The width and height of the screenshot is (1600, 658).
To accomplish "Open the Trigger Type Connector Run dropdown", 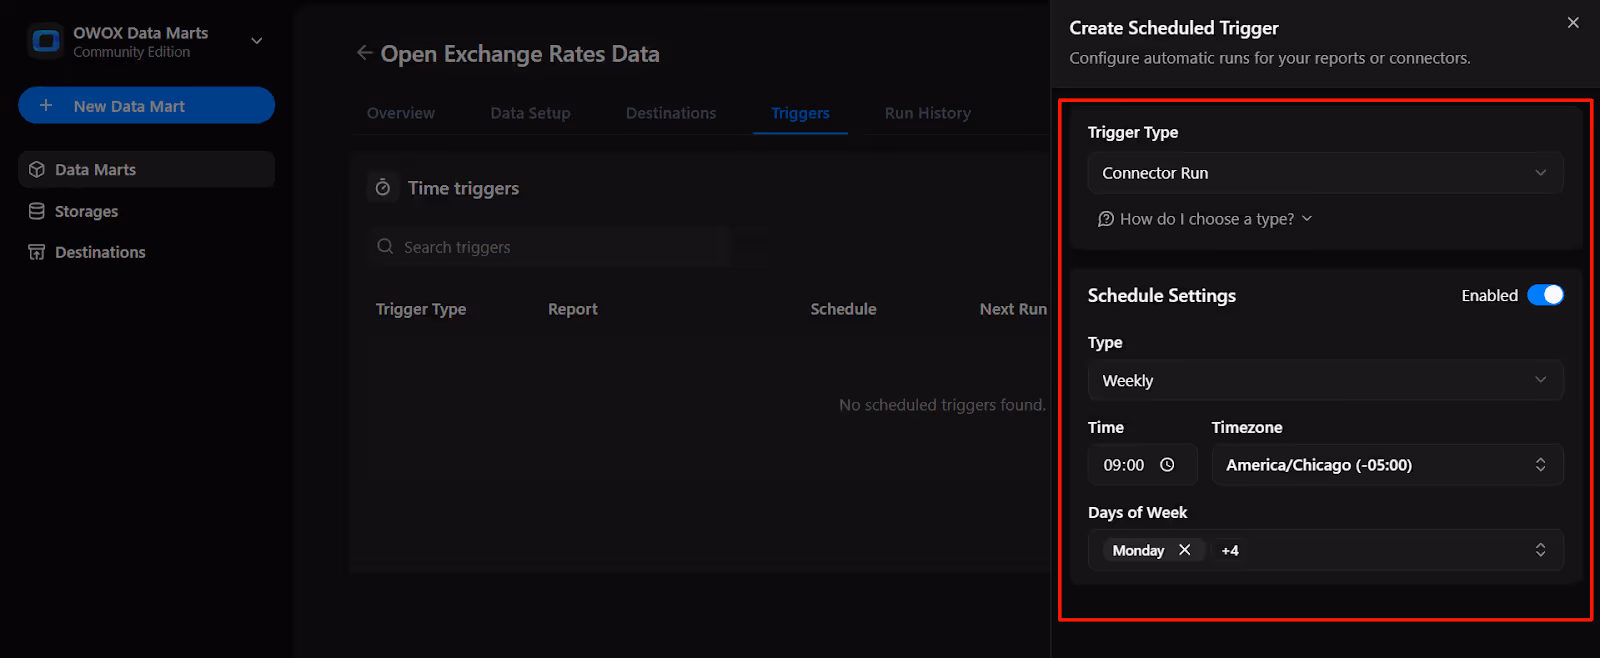I will [x=1325, y=173].
